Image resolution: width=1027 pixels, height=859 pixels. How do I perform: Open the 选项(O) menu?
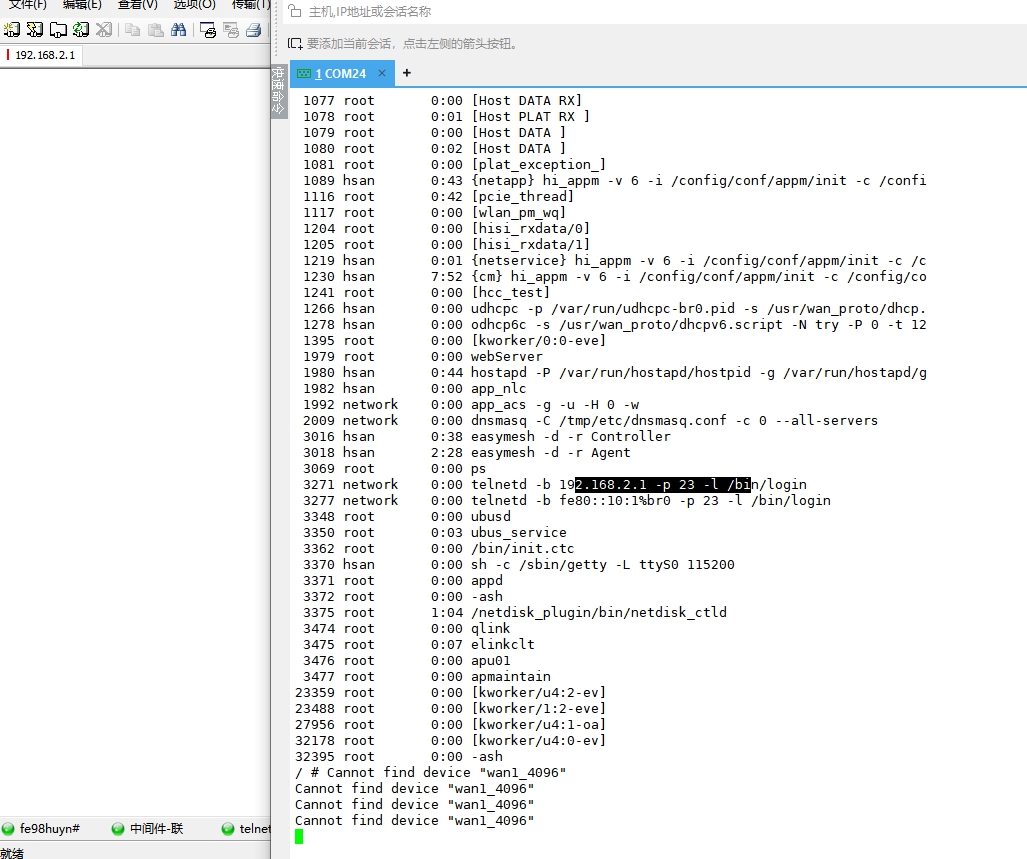click(194, 5)
